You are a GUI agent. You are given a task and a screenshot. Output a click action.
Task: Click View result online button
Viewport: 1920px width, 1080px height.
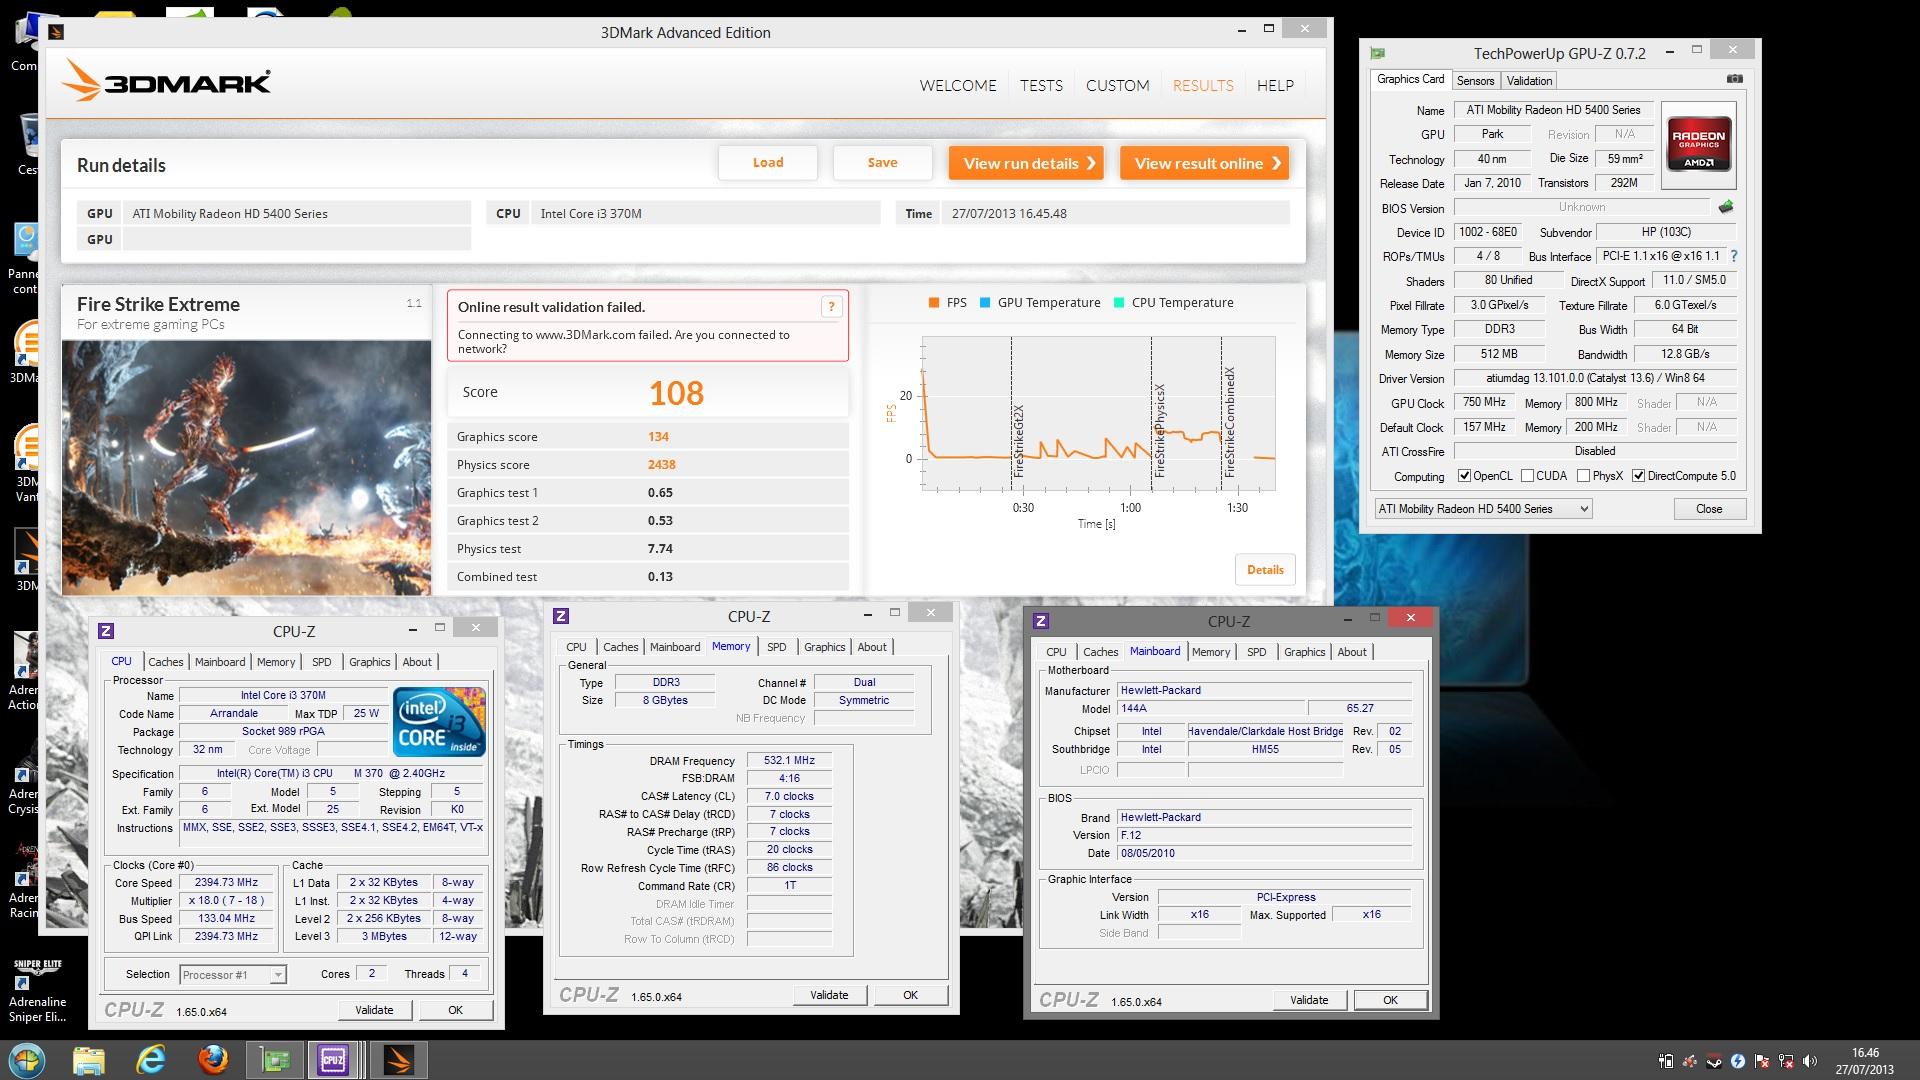[x=1204, y=163]
